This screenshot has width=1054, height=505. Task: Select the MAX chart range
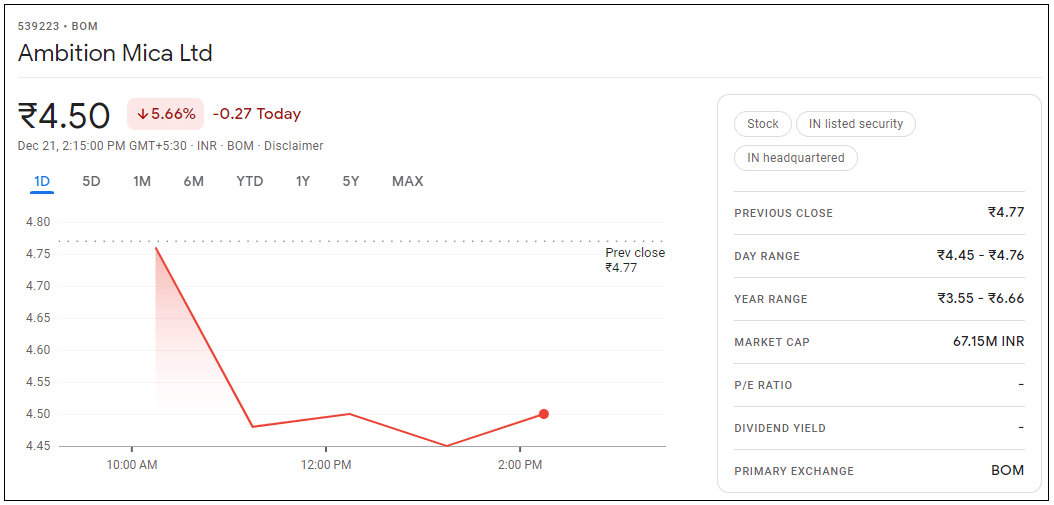407,182
